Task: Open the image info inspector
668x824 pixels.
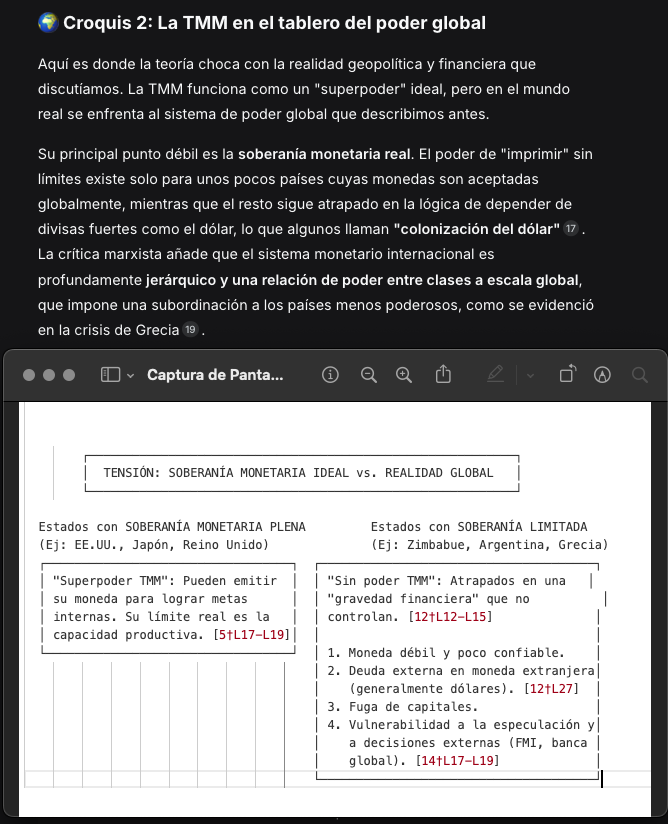Action: [x=330, y=375]
